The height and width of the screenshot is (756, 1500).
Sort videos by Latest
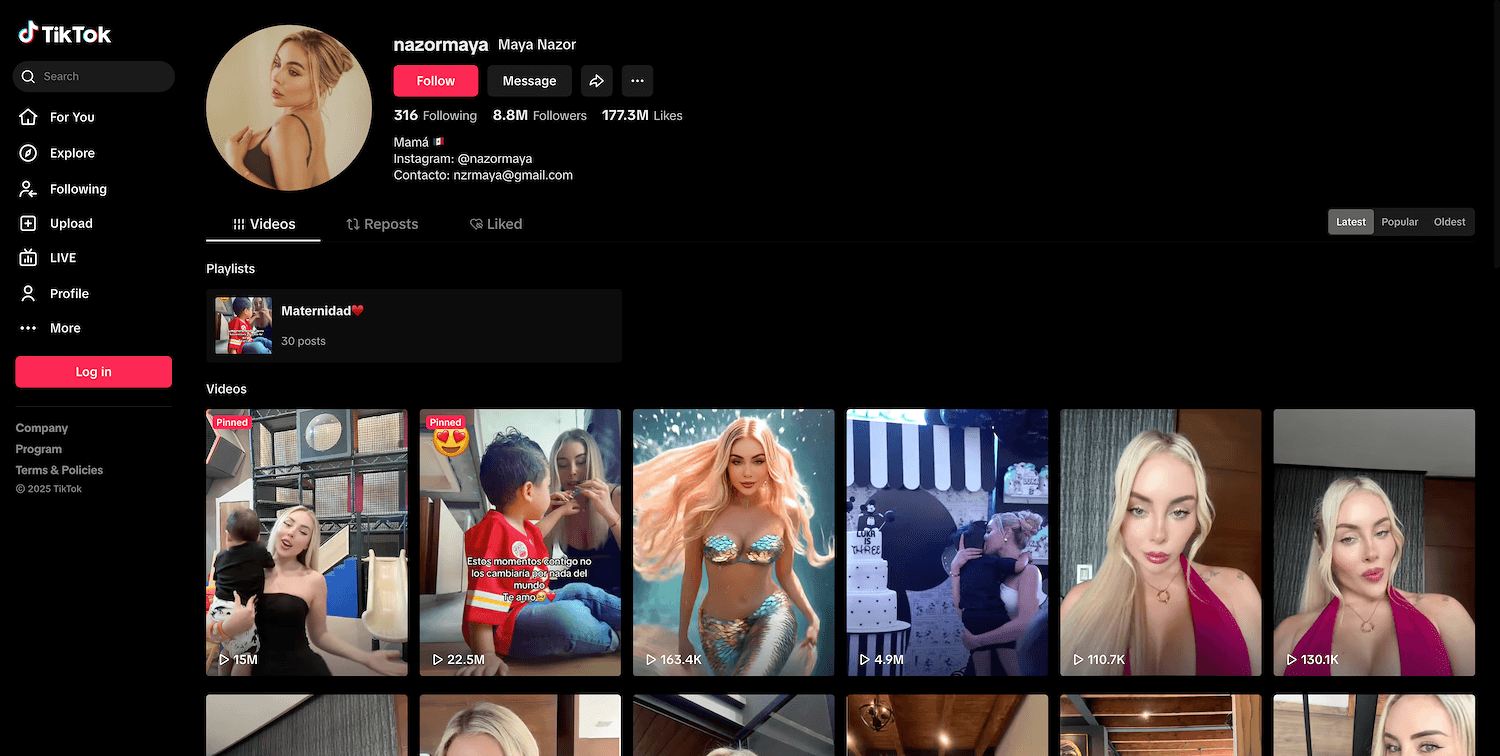(x=1350, y=222)
